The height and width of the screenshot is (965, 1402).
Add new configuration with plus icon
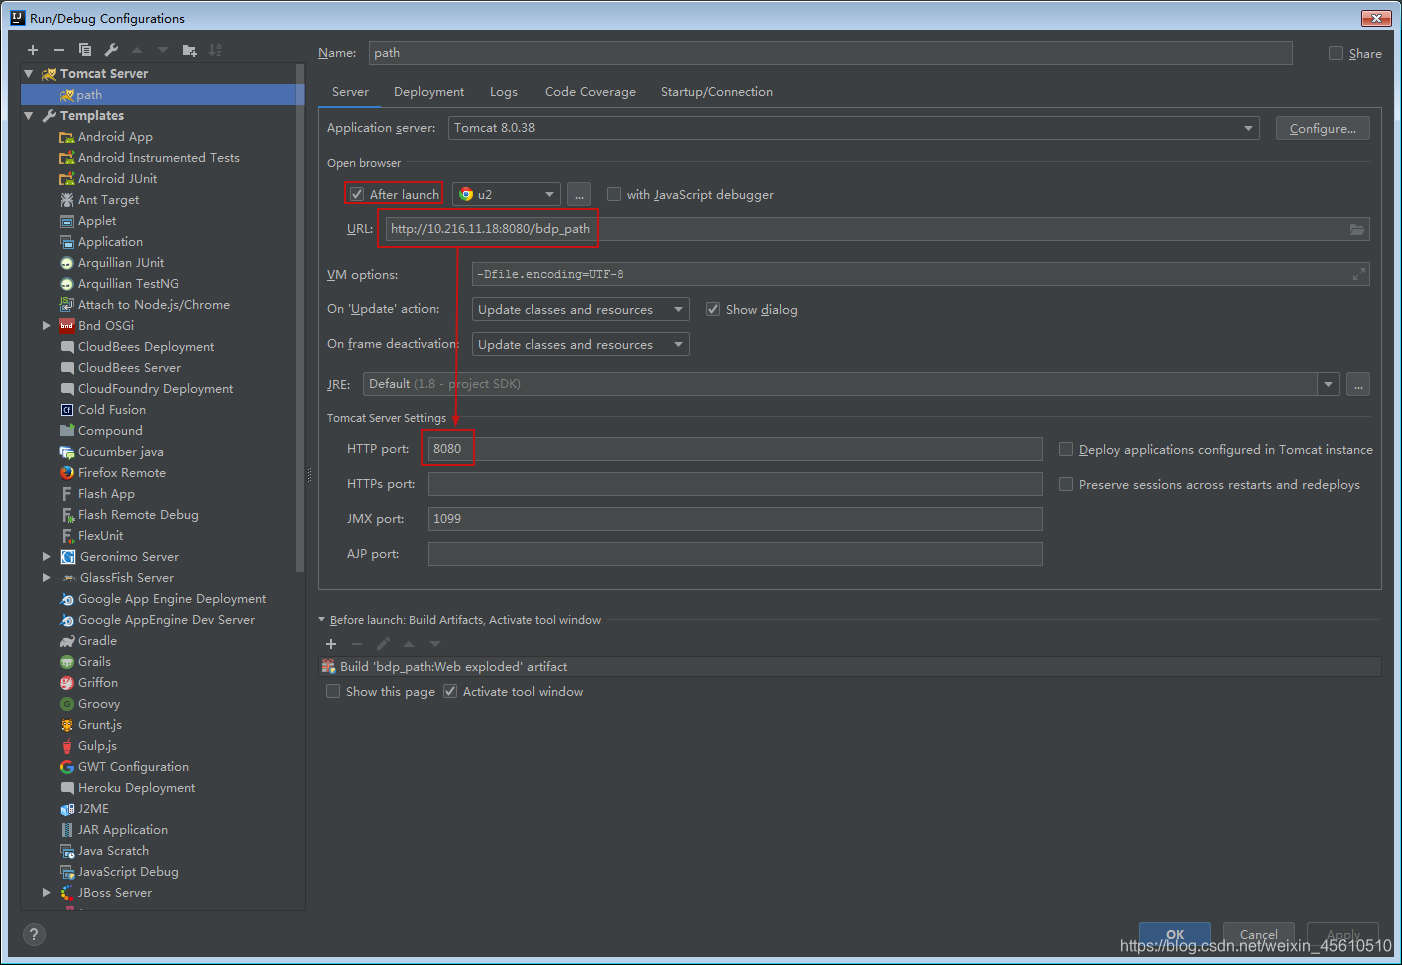click(x=33, y=50)
